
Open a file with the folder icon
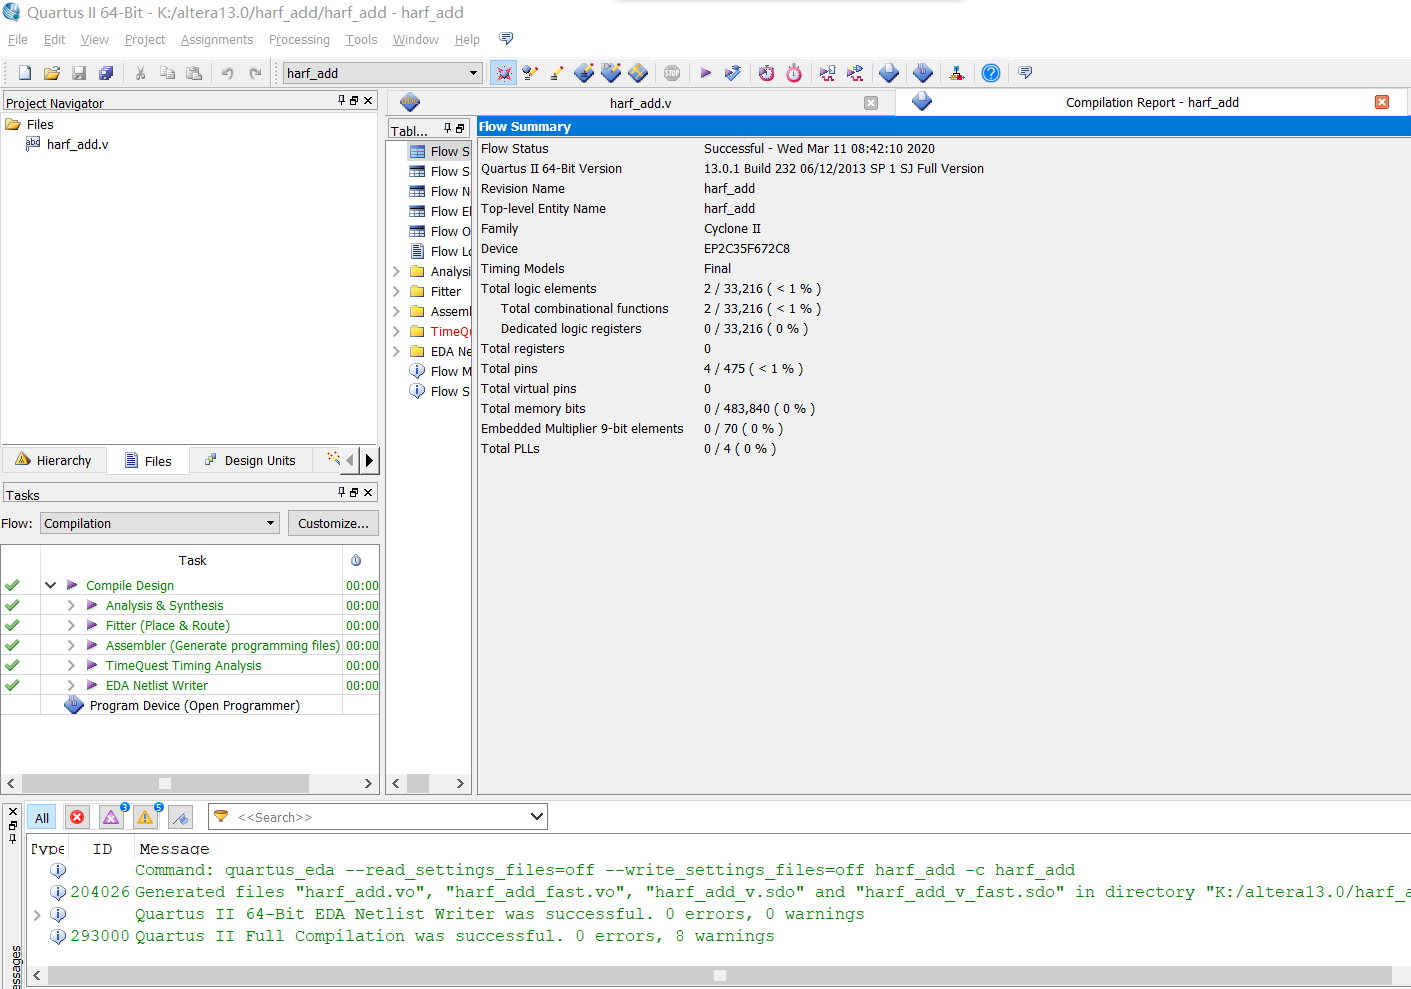[52, 73]
